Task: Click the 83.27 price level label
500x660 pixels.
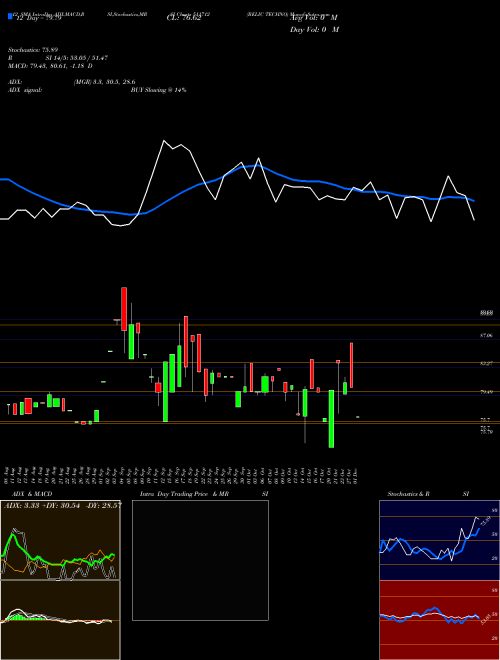Action: pos(486,363)
